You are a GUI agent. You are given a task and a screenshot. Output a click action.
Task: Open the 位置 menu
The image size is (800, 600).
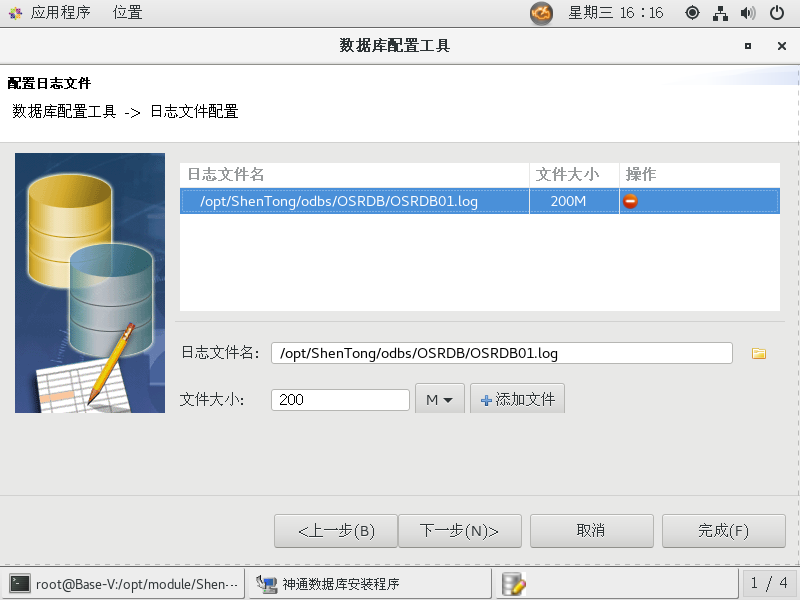(127, 13)
